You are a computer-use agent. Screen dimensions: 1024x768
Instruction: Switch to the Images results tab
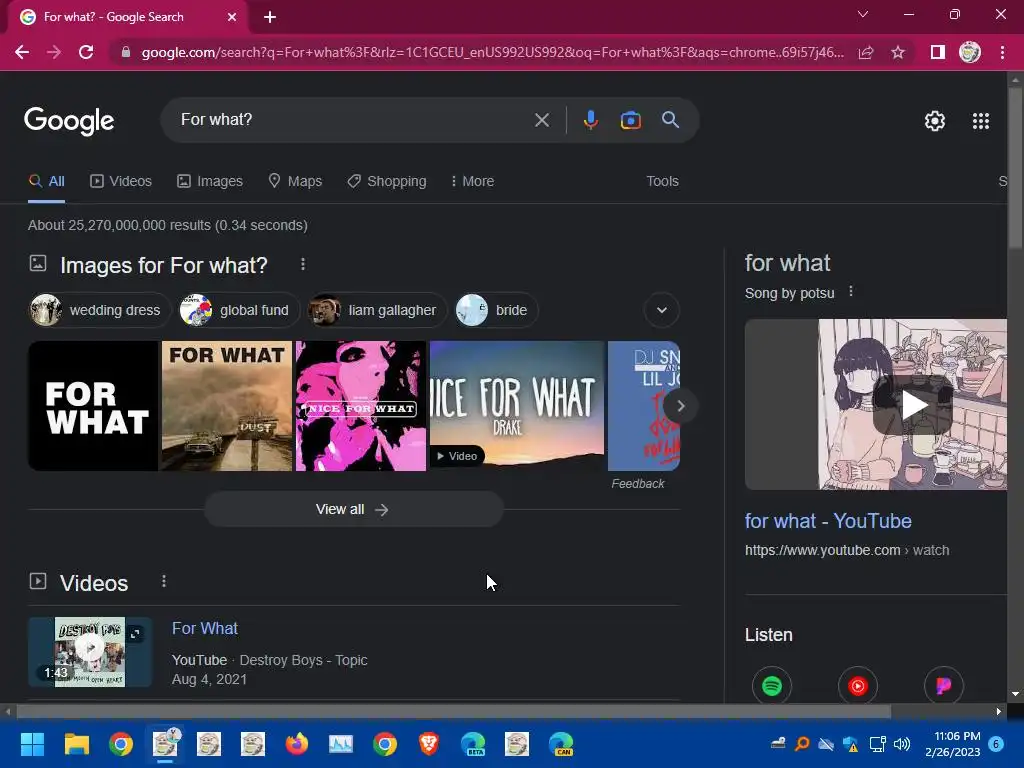click(x=210, y=181)
